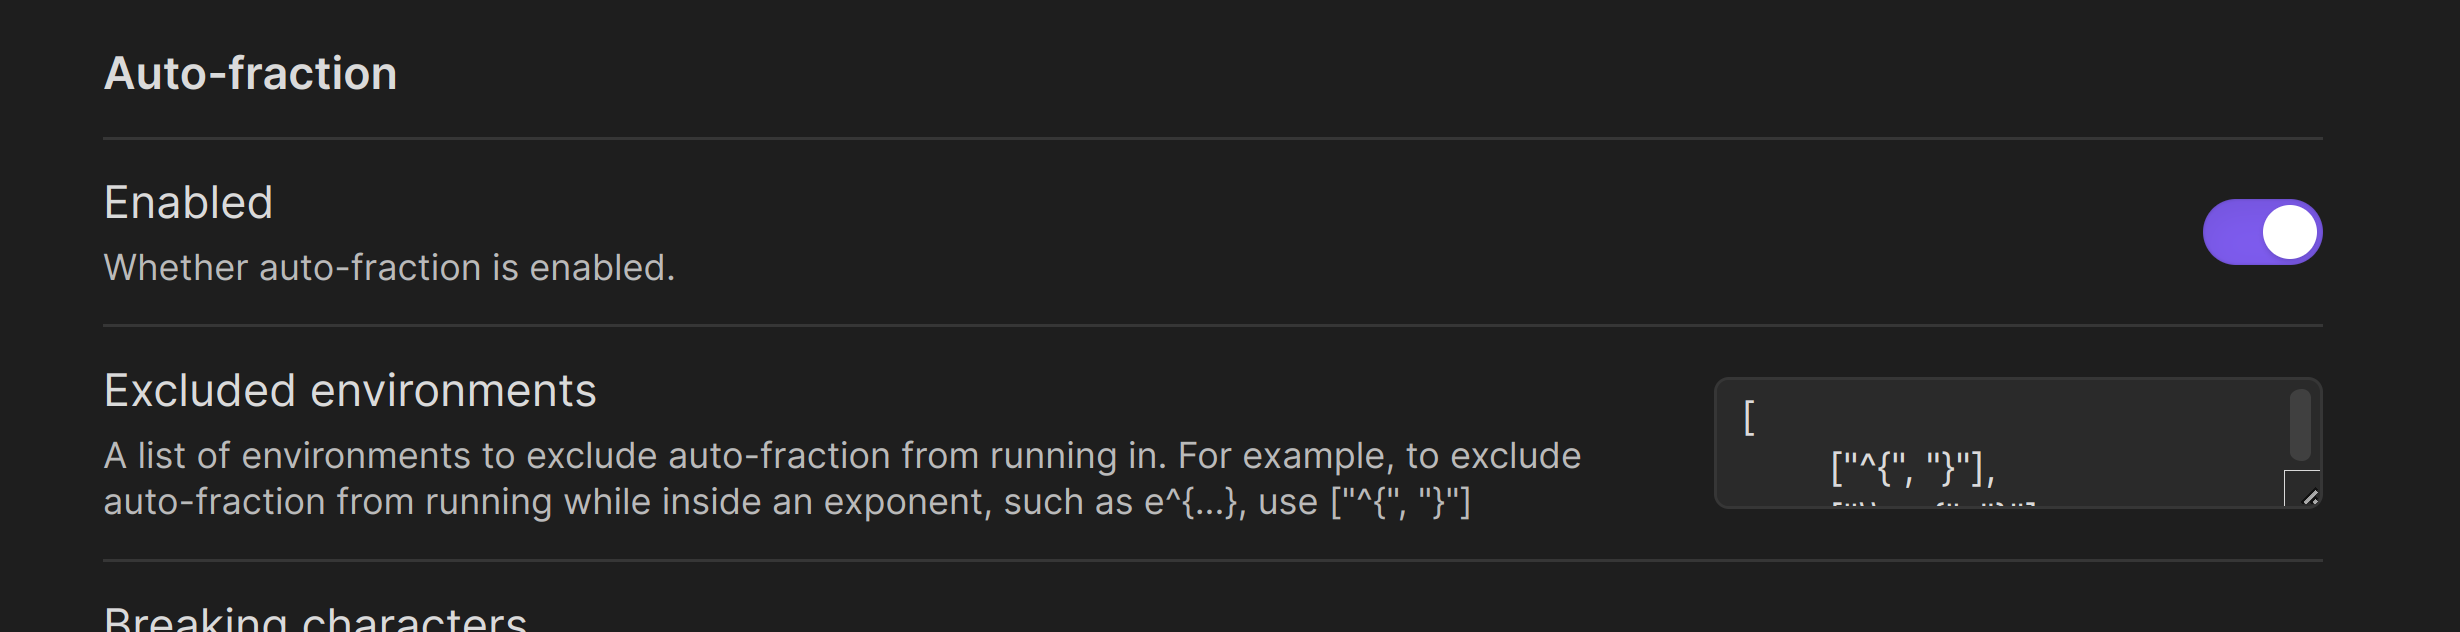Image resolution: width=2460 pixels, height=632 pixels.
Task: Highlight the phrase e^{...} in the description
Action: pyautogui.click(x=1193, y=501)
